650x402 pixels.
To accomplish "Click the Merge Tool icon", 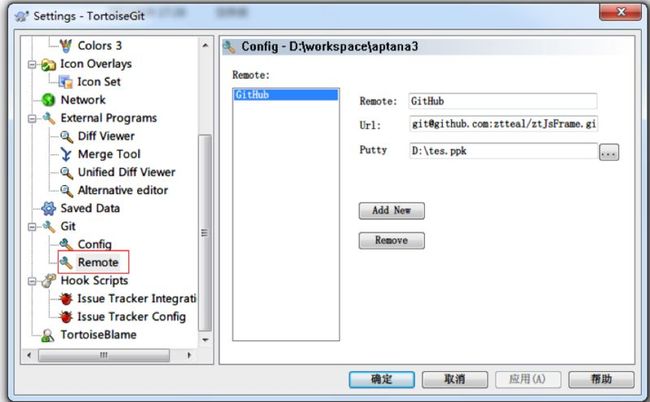I will pos(66,154).
